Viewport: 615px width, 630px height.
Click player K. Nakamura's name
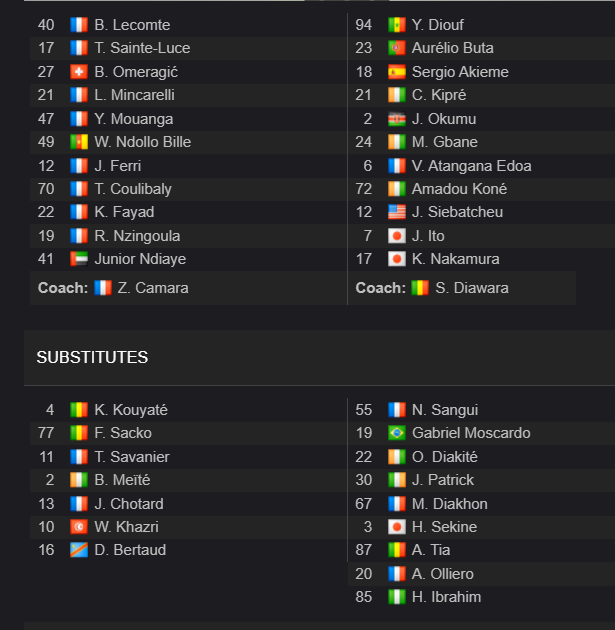pos(456,259)
